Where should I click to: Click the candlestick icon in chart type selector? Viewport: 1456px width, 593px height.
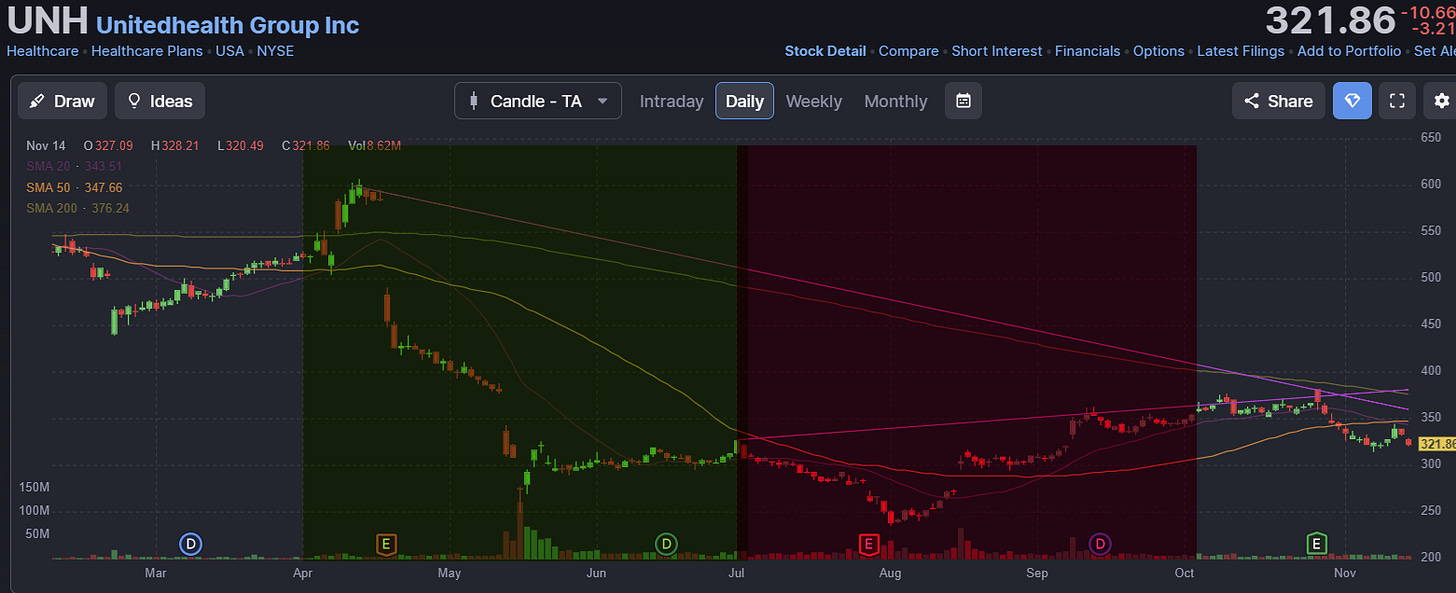coord(472,101)
